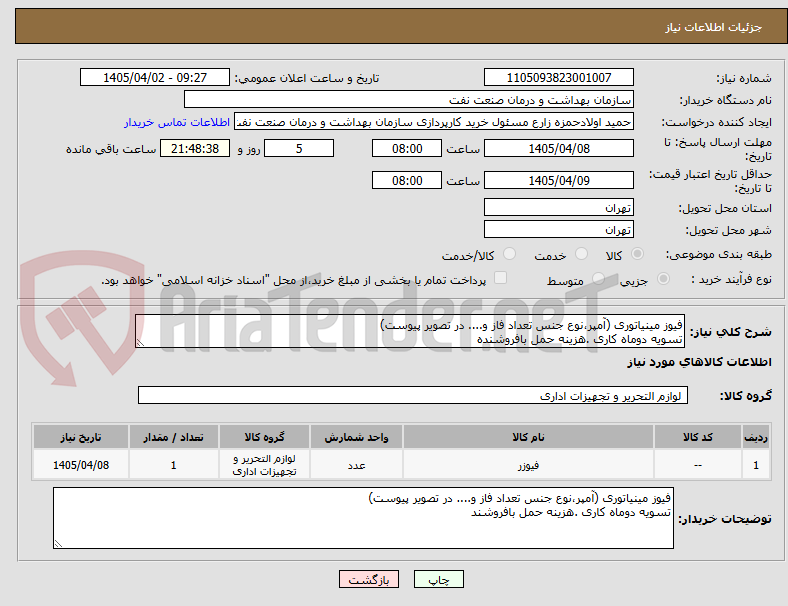The height and width of the screenshot is (606, 788).
Task: Click the response deadline date 1405/04/08 field
Action: click(558, 149)
